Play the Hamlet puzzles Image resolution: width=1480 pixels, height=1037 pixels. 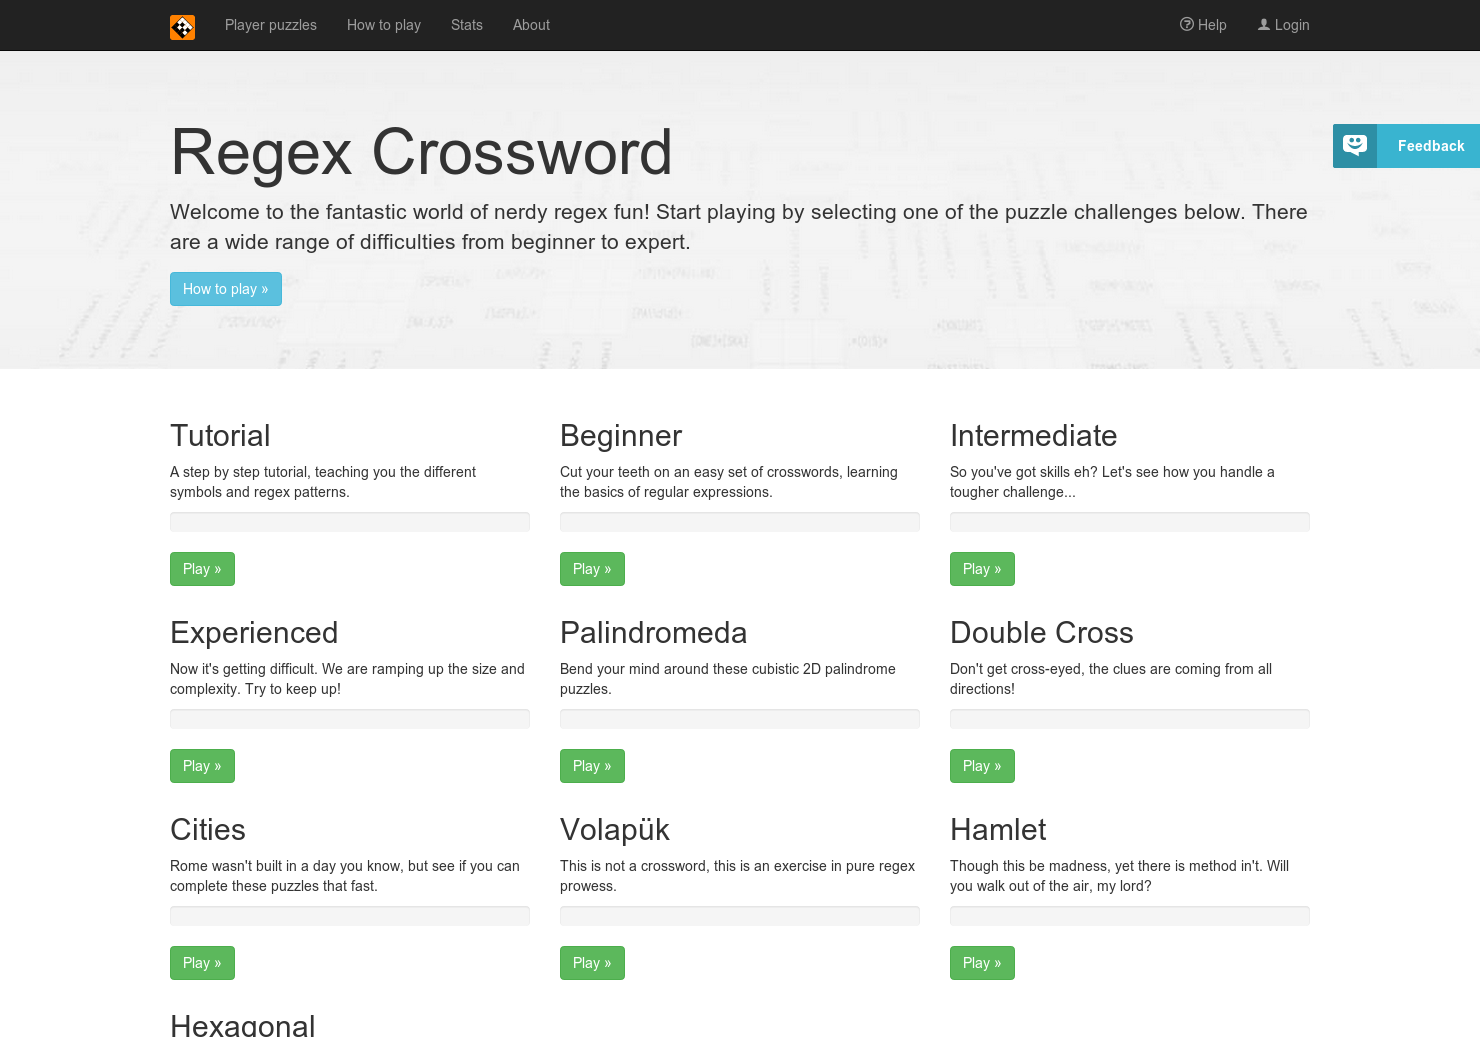[981, 962]
